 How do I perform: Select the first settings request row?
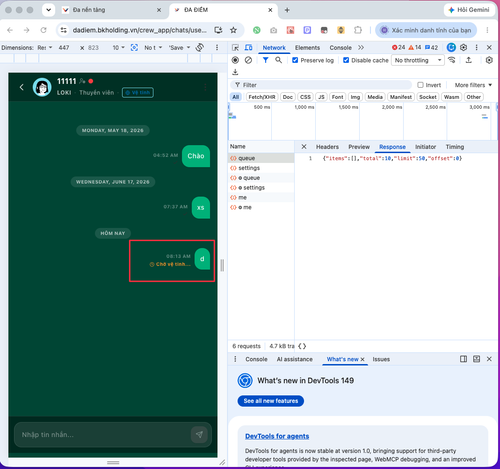coord(261,168)
